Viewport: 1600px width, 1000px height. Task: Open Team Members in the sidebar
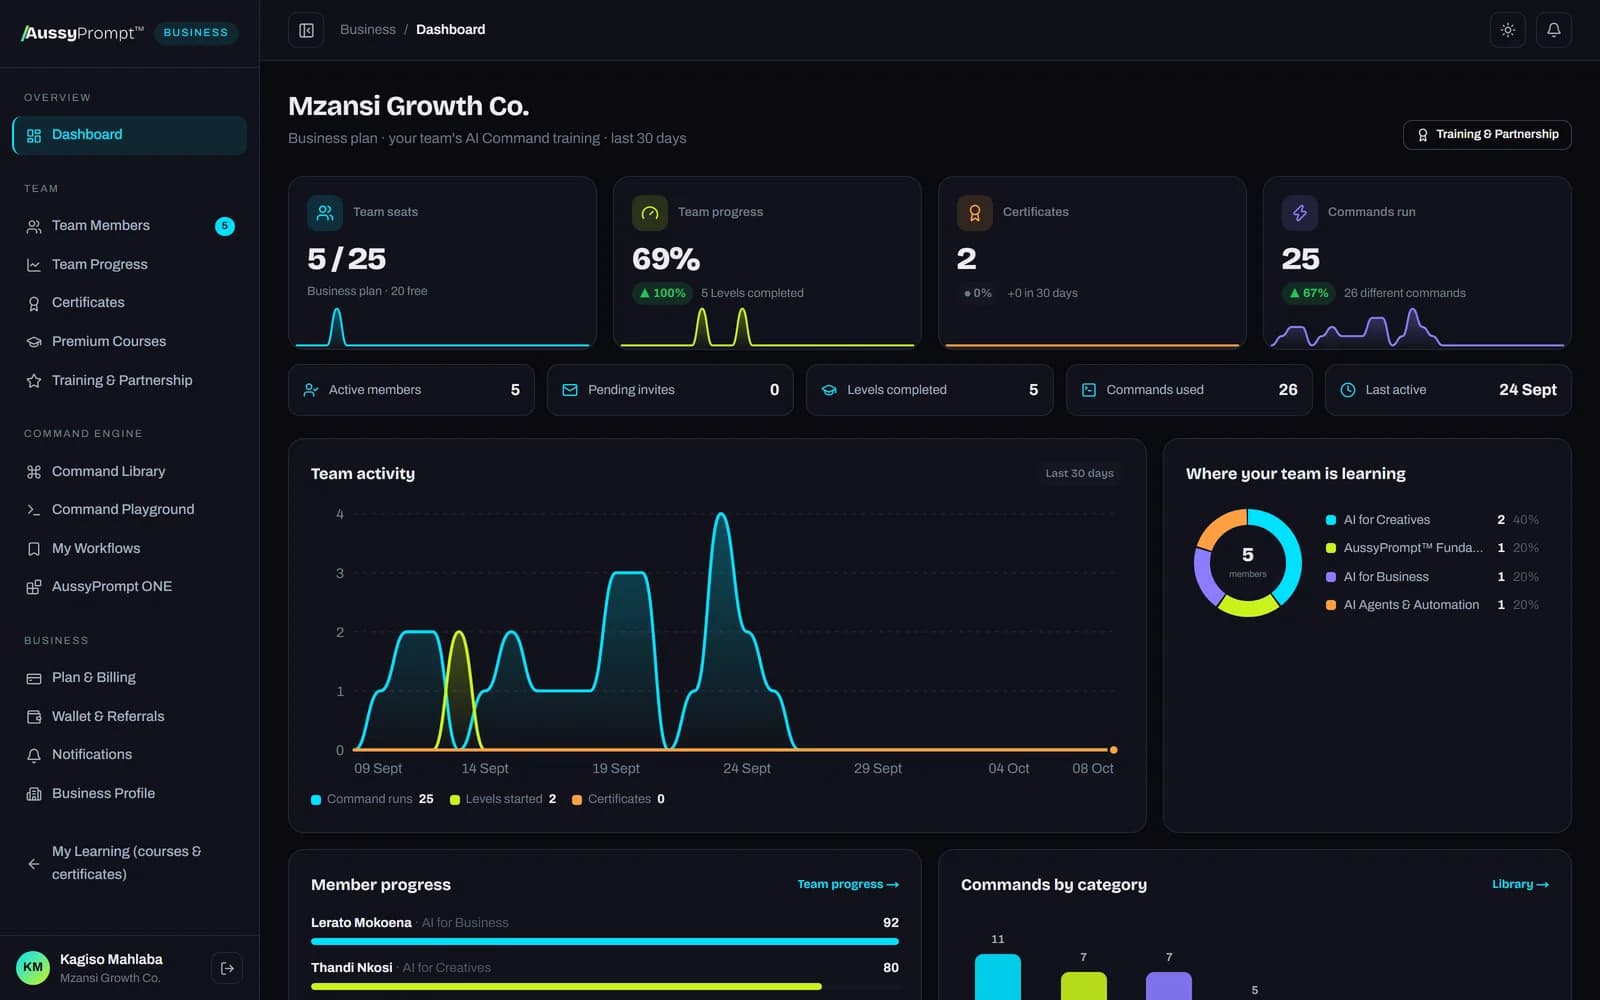click(x=129, y=226)
